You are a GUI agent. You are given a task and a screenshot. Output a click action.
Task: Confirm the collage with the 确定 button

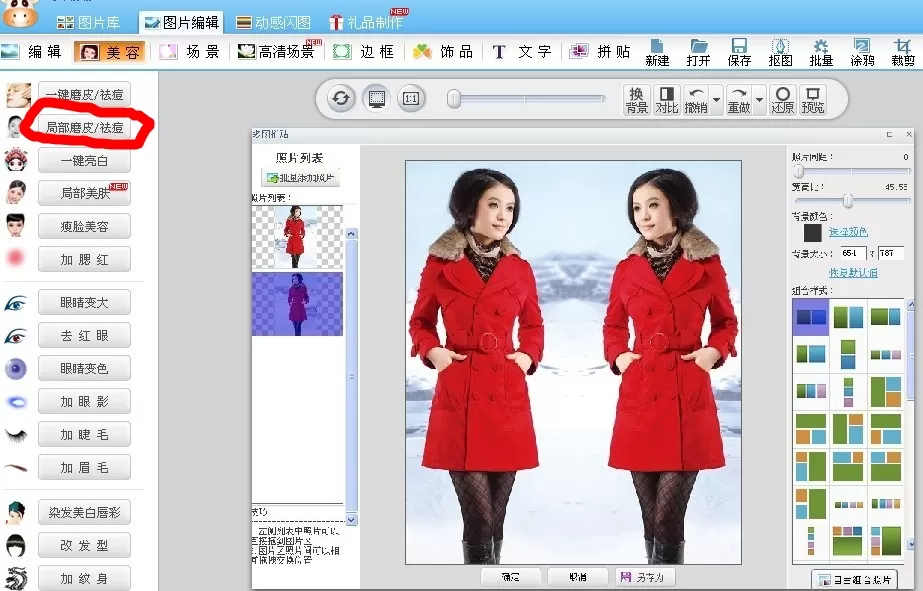[x=510, y=577]
